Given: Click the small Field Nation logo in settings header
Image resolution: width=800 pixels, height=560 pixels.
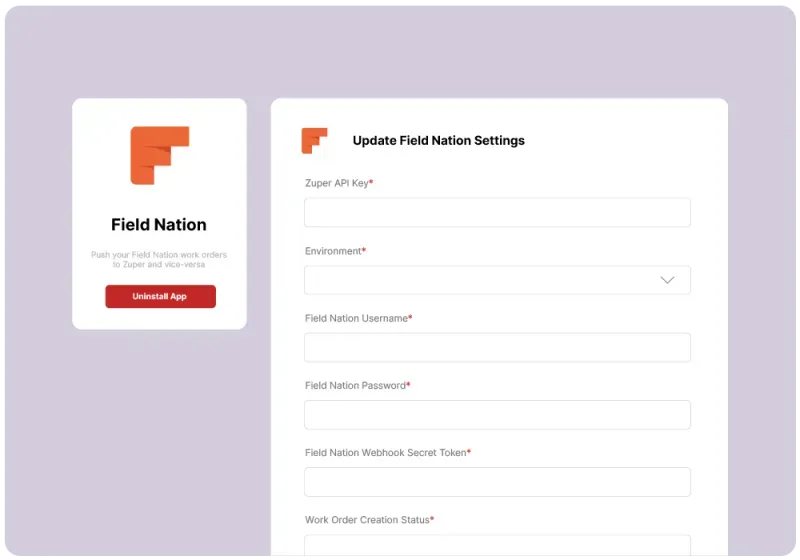Looking at the screenshot, I should [314, 141].
